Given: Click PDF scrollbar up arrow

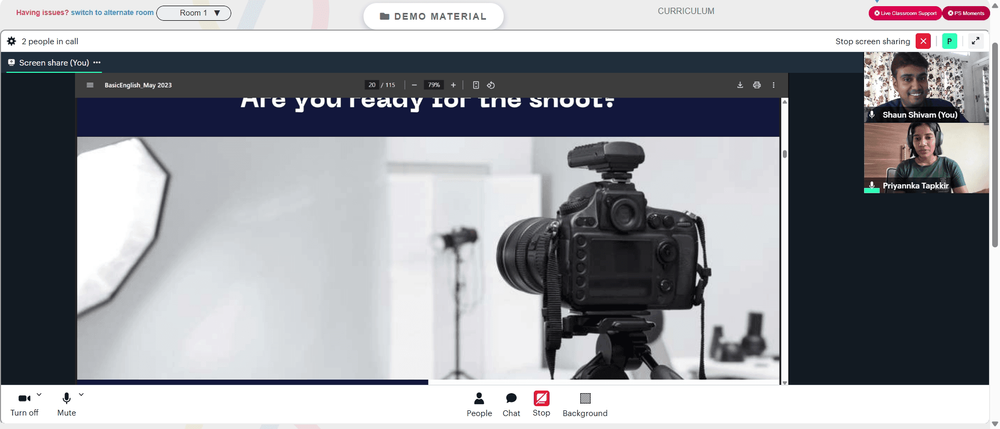Looking at the screenshot, I should click(x=784, y=101).
